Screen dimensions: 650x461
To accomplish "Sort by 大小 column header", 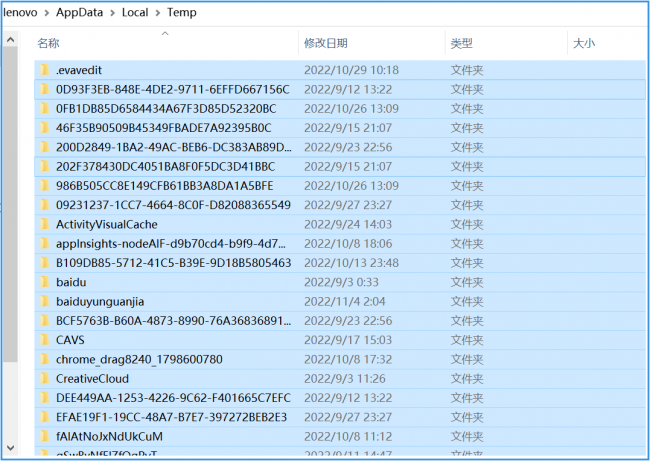I will 584,43.
